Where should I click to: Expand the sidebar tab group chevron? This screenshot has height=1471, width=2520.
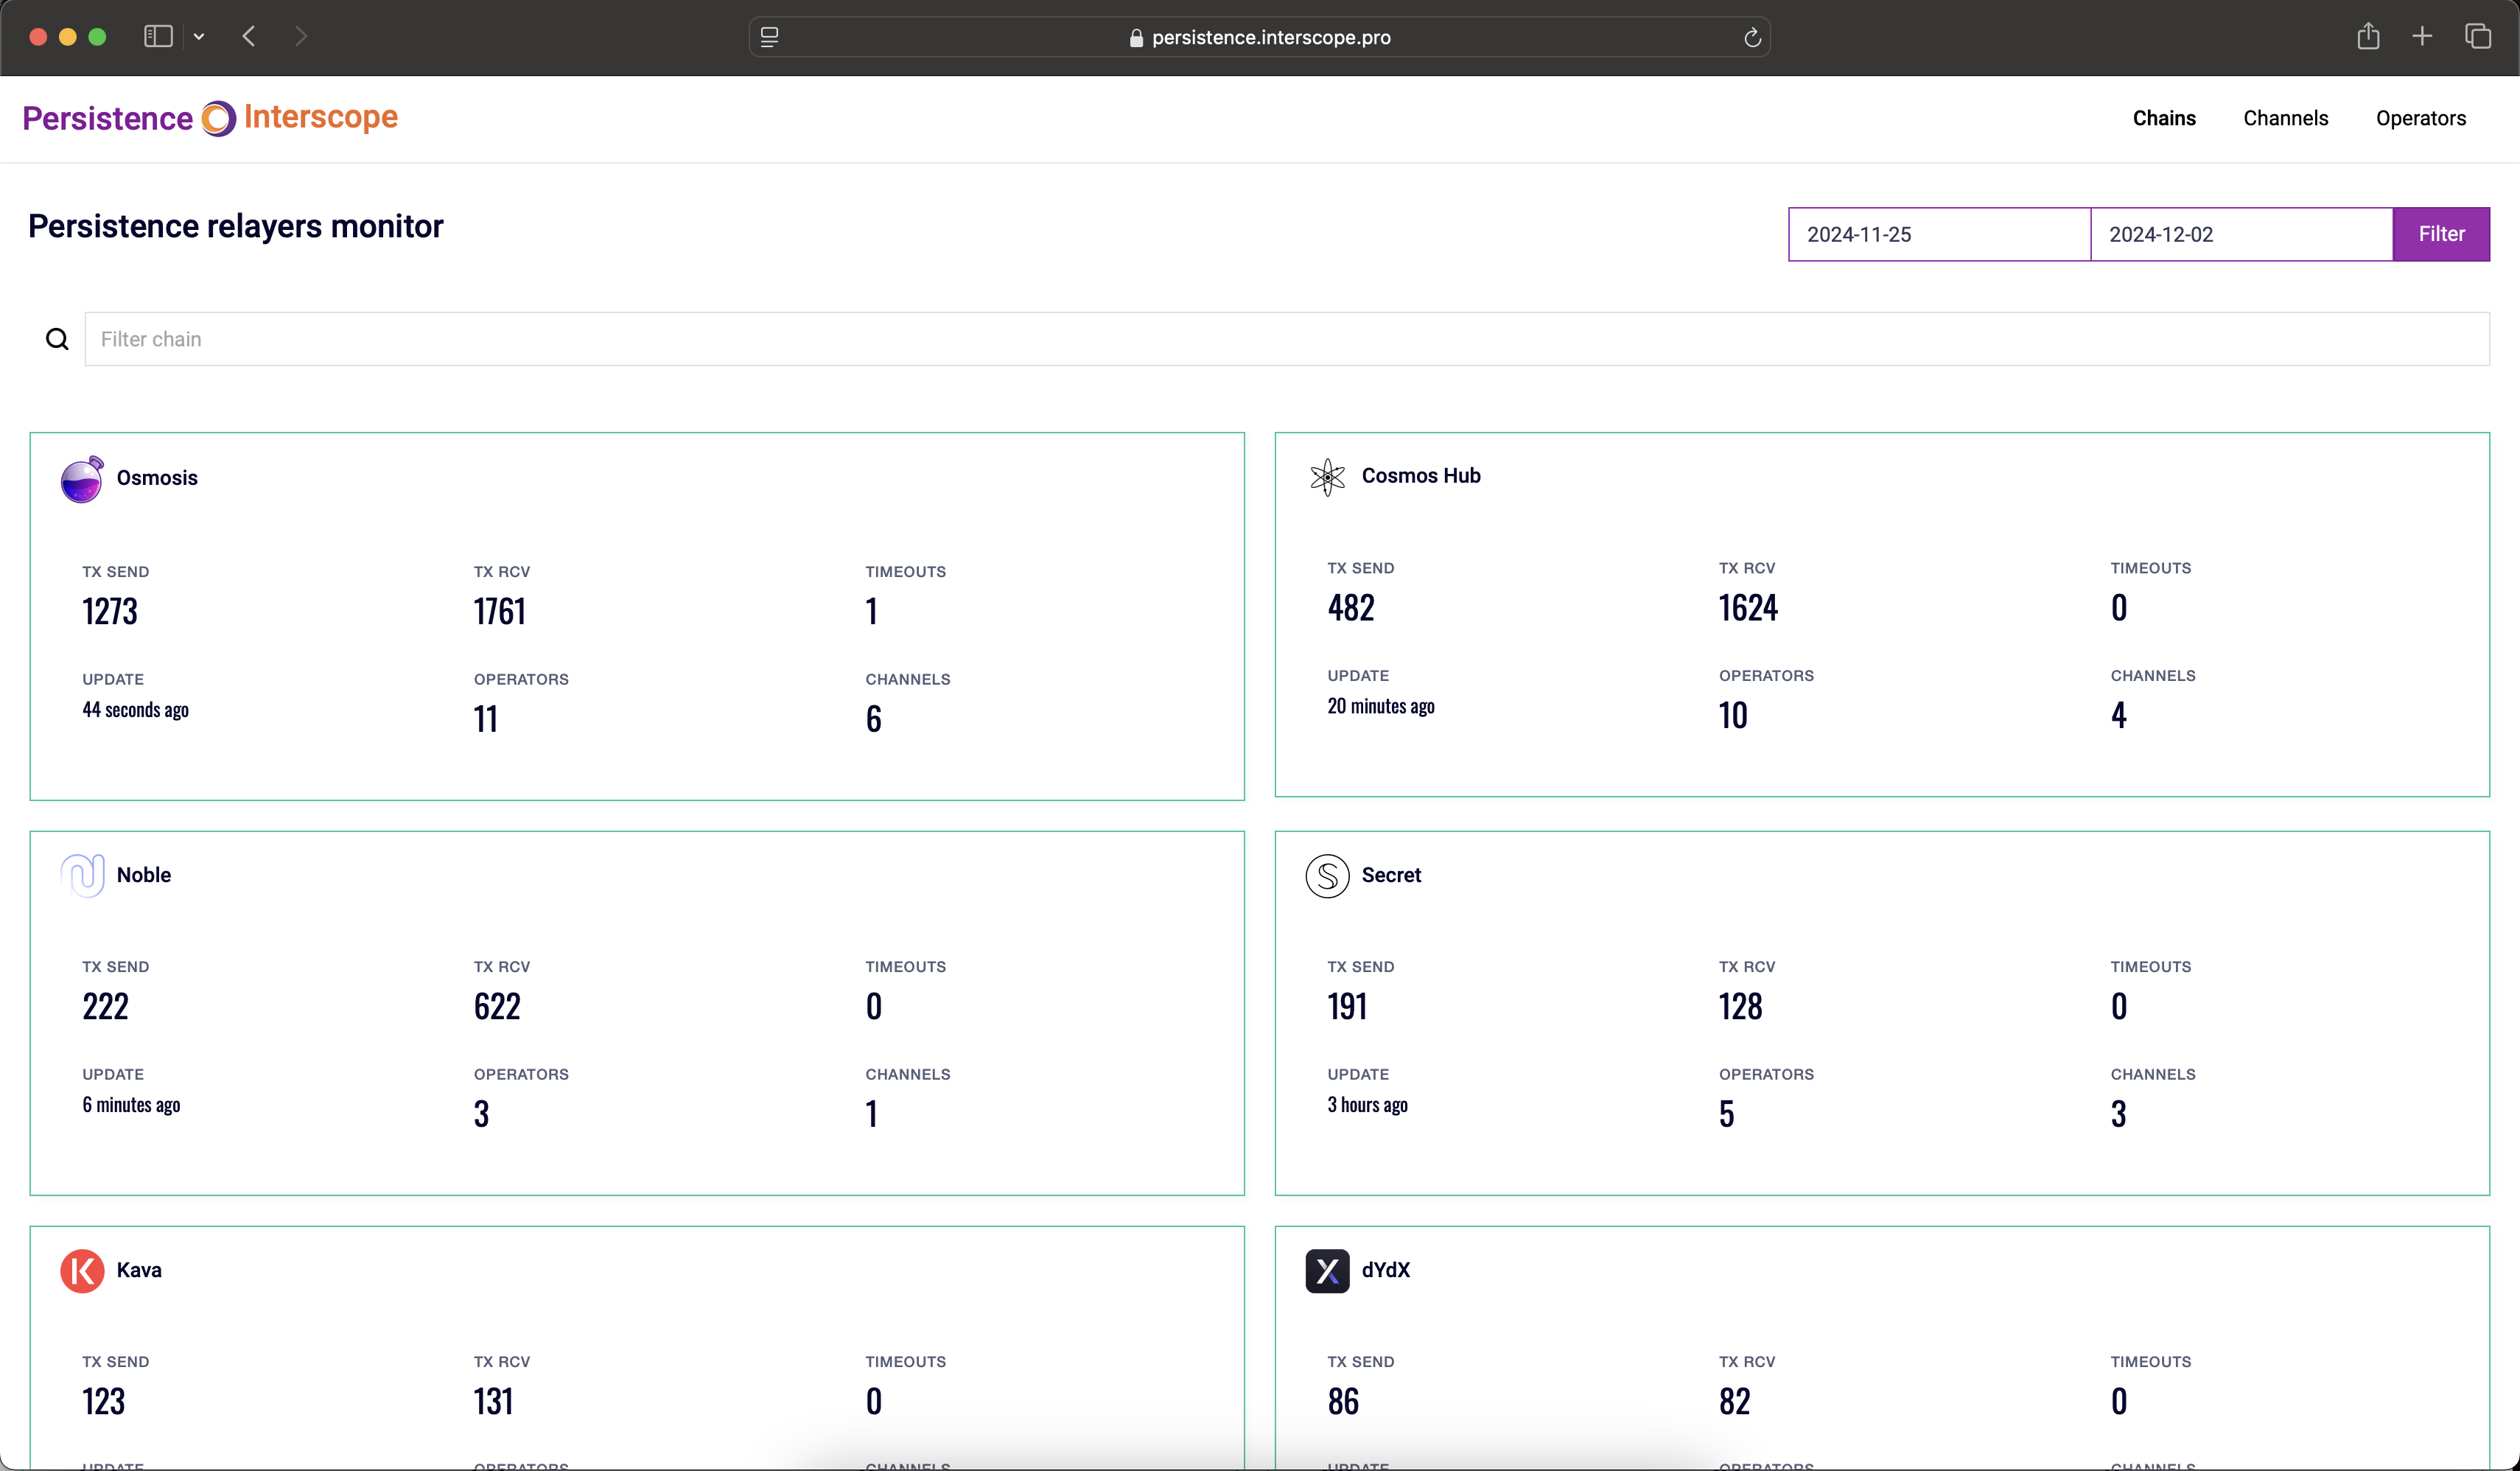coord(199,37)
